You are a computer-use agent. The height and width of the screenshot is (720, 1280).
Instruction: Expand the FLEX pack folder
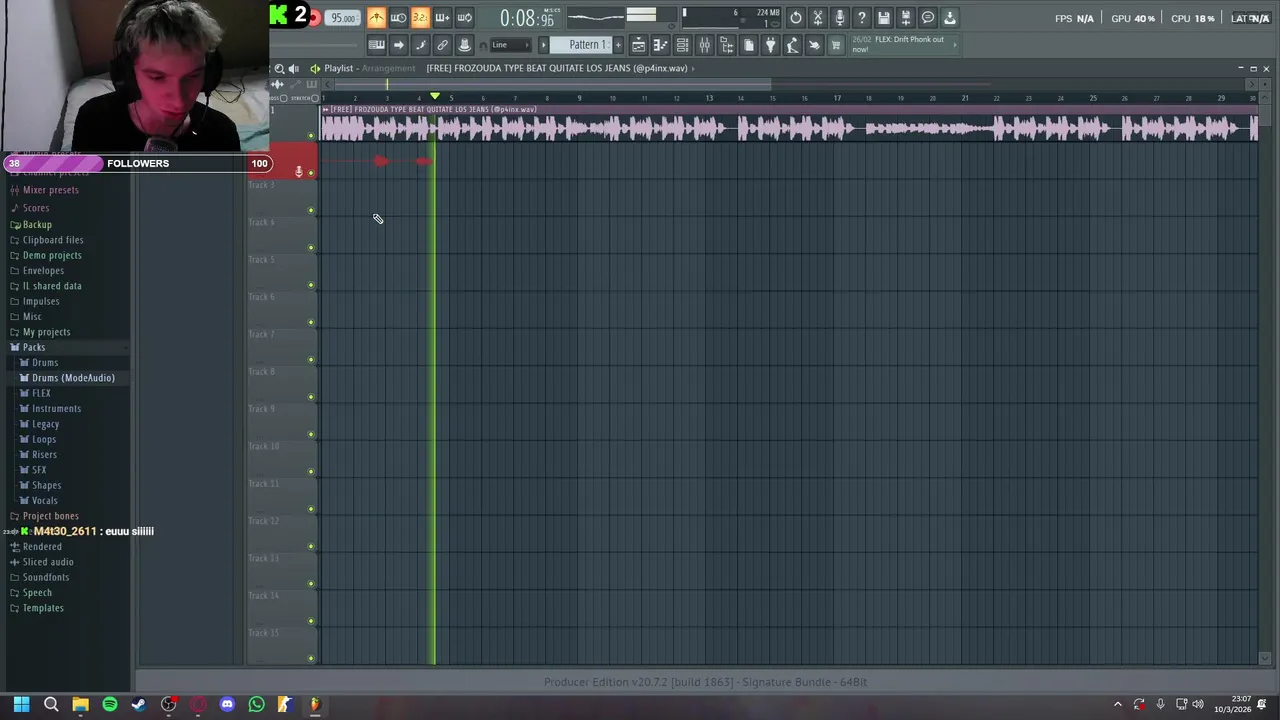coord(41,393)
